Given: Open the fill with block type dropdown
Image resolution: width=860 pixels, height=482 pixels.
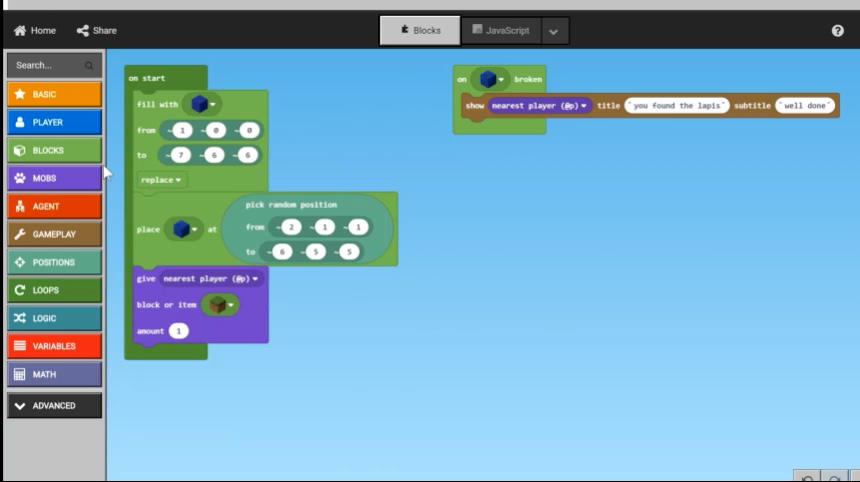Looking at the screenshot, I should (x=212, y=103).
